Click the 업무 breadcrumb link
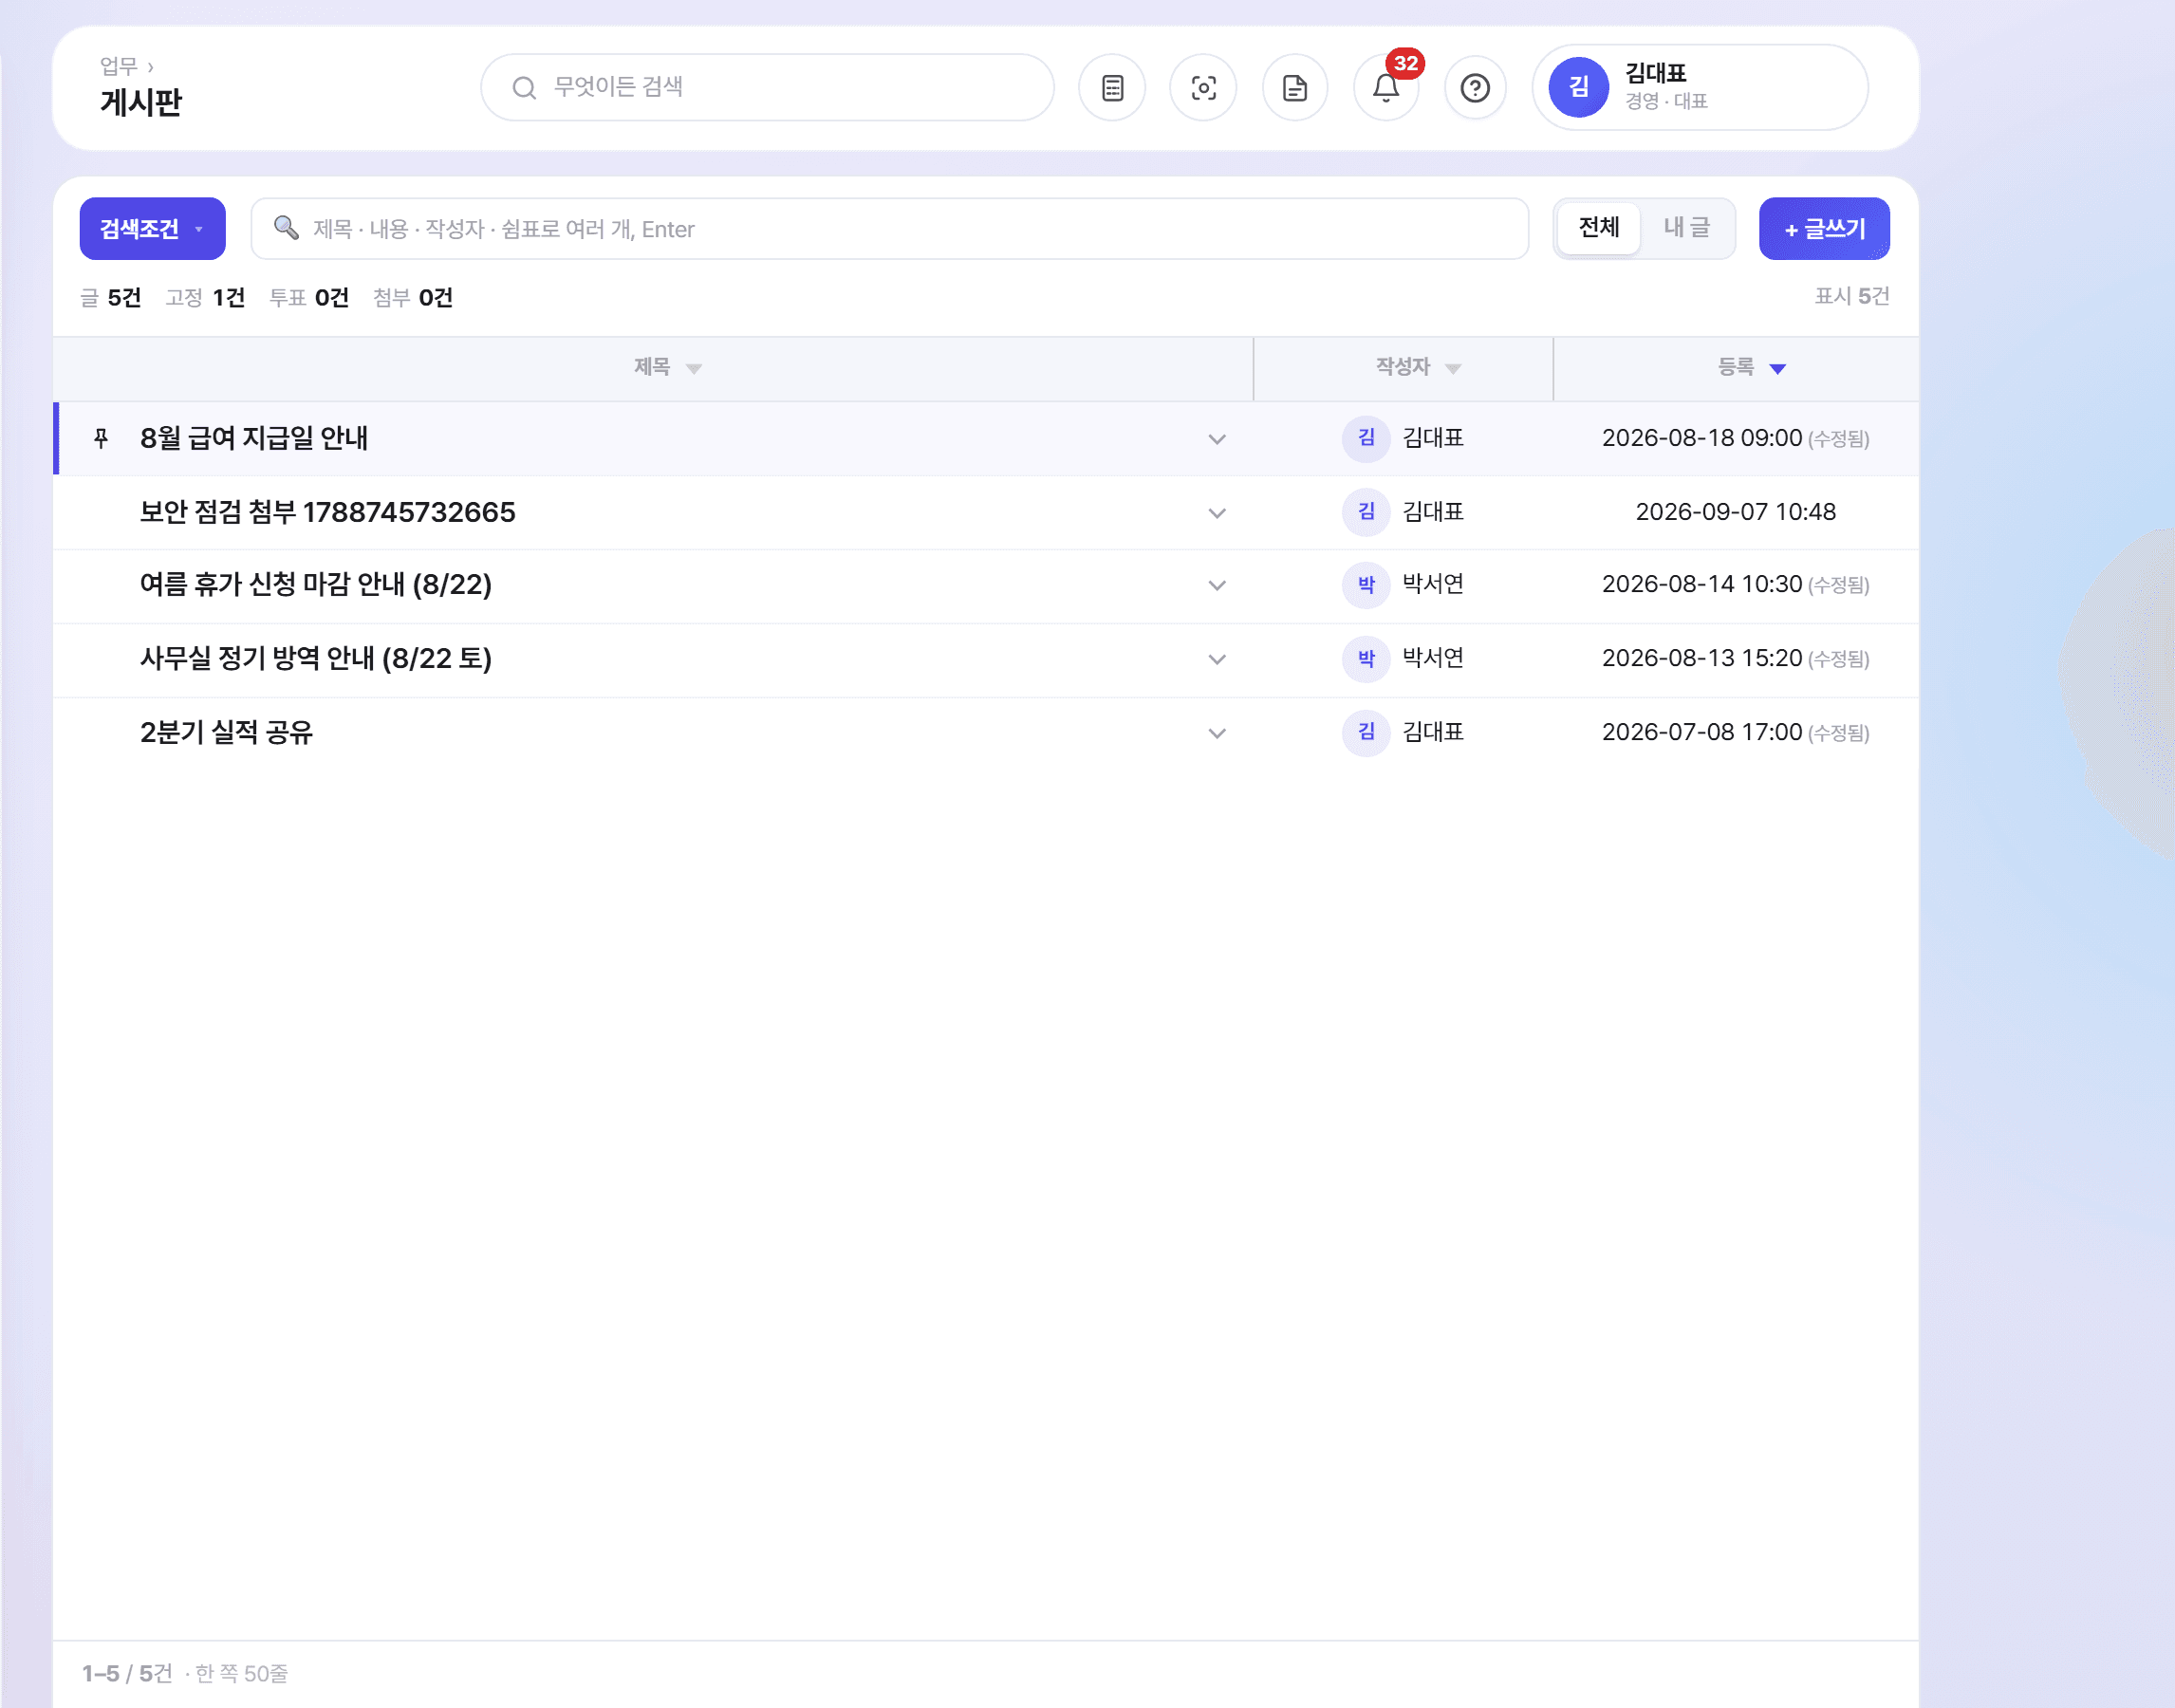This screenshot has width=2175, height=1708. click(118, 66)
